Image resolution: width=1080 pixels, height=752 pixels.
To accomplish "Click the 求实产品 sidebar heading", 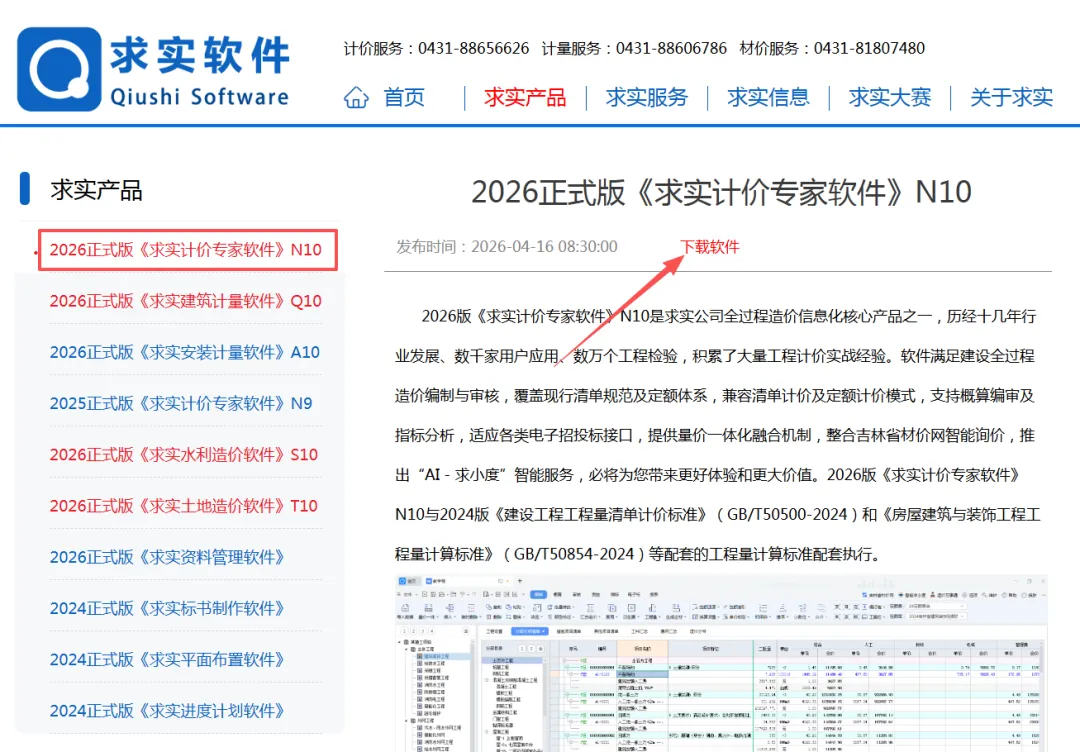I will point(96,190).
